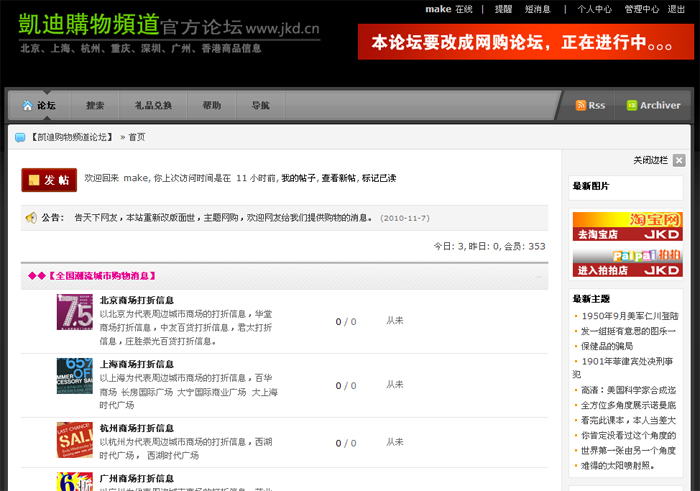Screen dimensions: 700x491
Task: Open the 礼品兑换 navigation tab
Action: 153,105
